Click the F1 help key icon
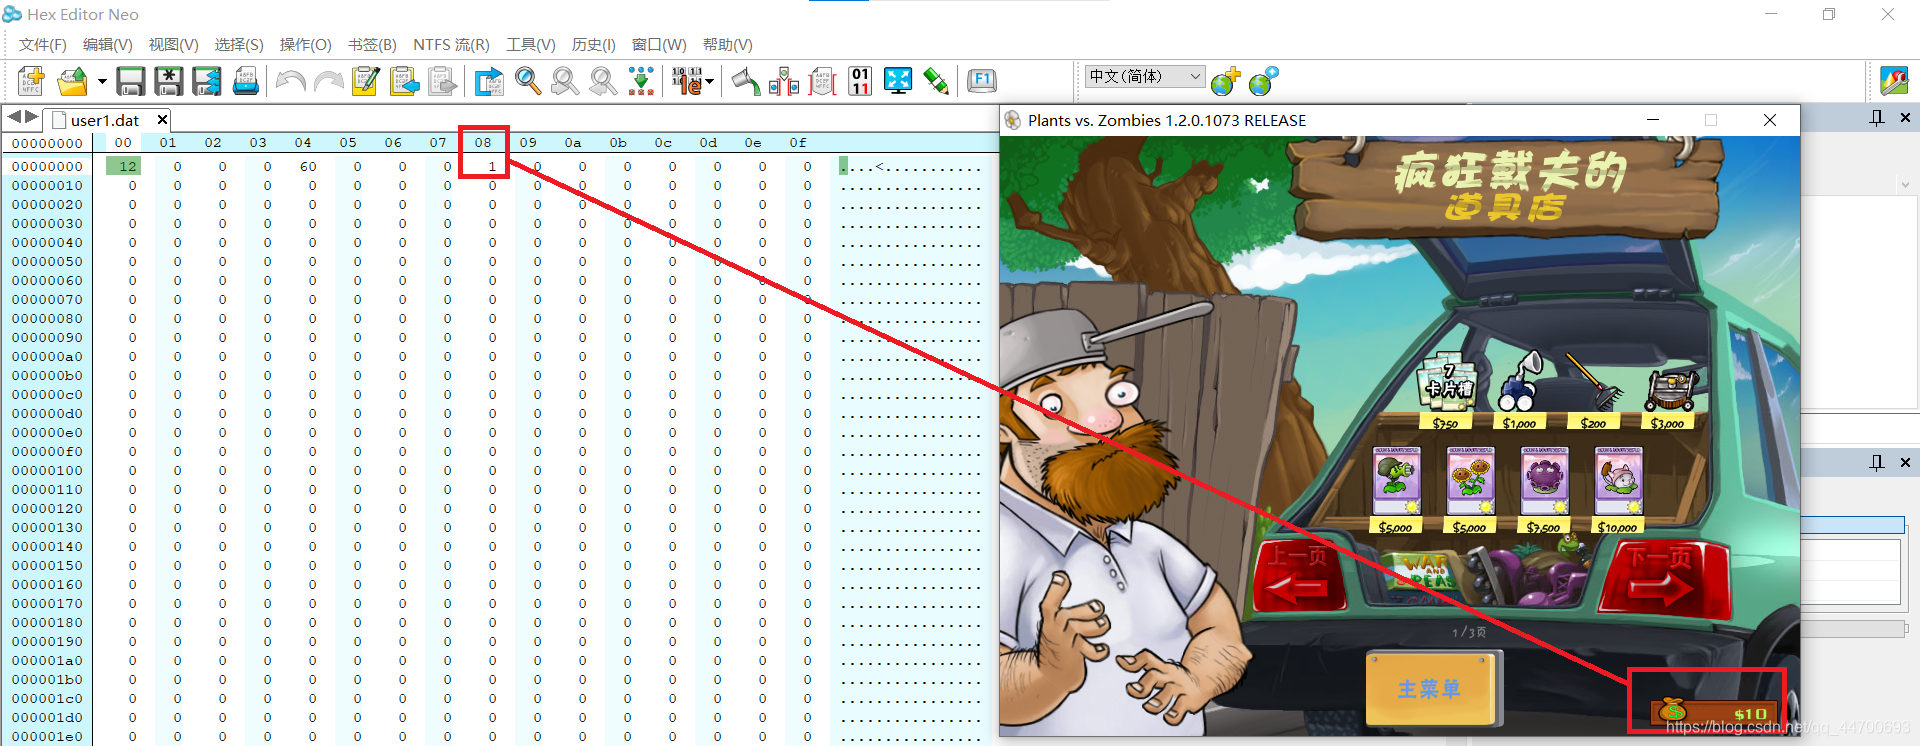Image resolution: width=1920 pixels, height=746 pixels. 982,80
